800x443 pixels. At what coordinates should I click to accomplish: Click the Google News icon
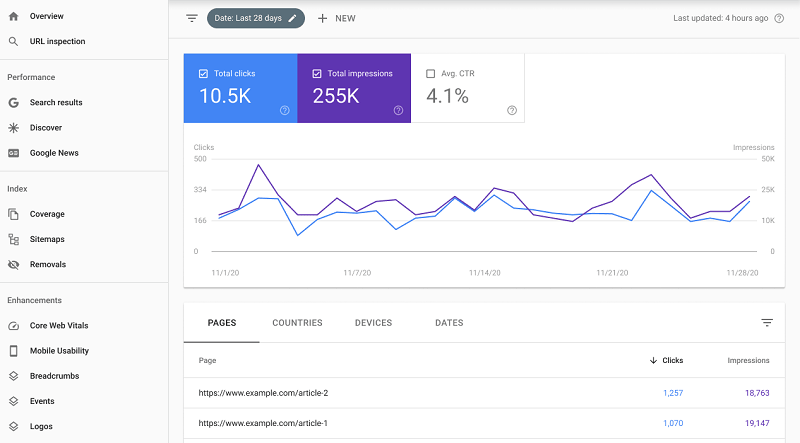tap(14, 153)
